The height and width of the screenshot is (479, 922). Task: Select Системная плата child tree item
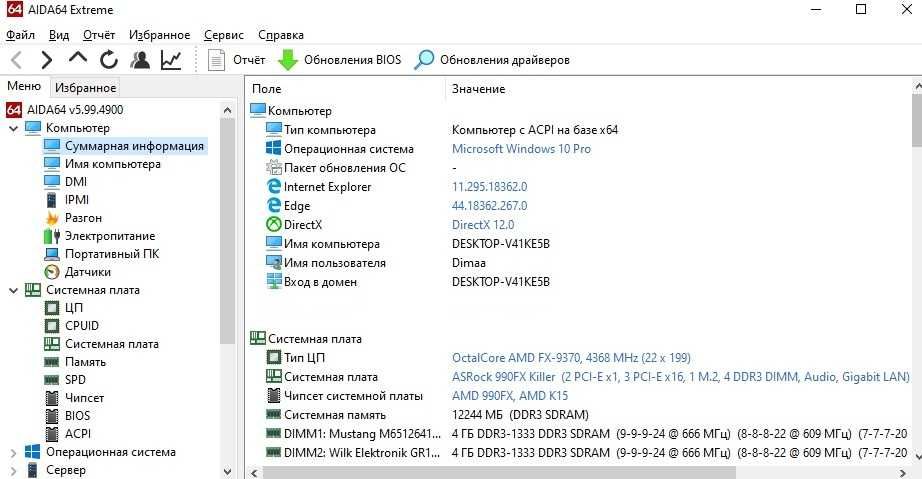coord(101,344)
